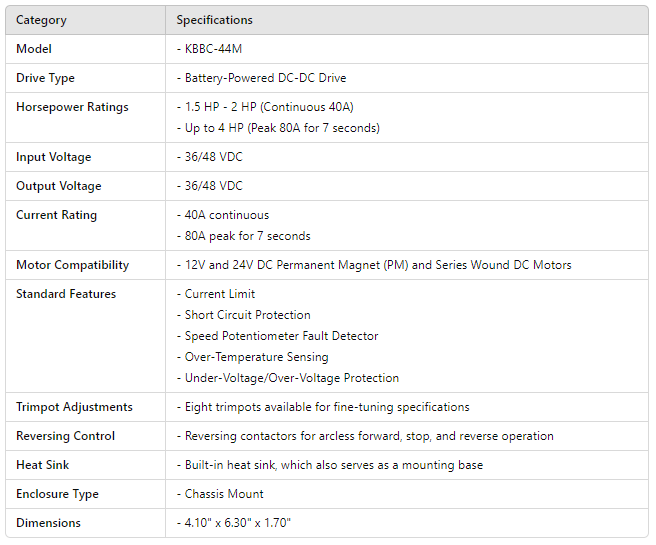656x545 pixels.
Task: Click the Motor Compatibility label
Action: [x=72, y=265]
